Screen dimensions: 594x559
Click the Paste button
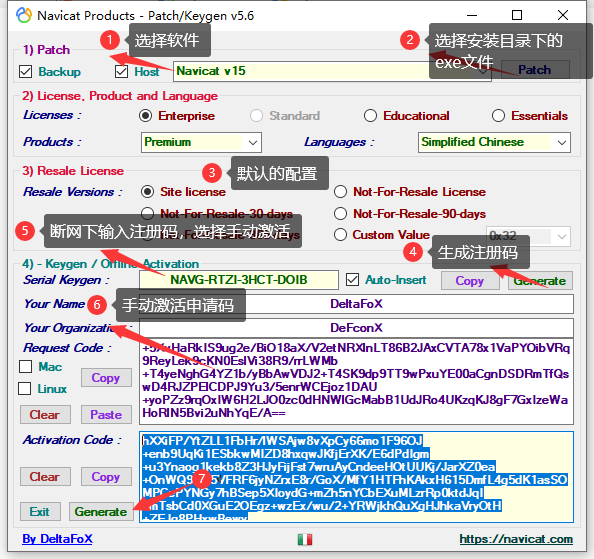[106, 414]
